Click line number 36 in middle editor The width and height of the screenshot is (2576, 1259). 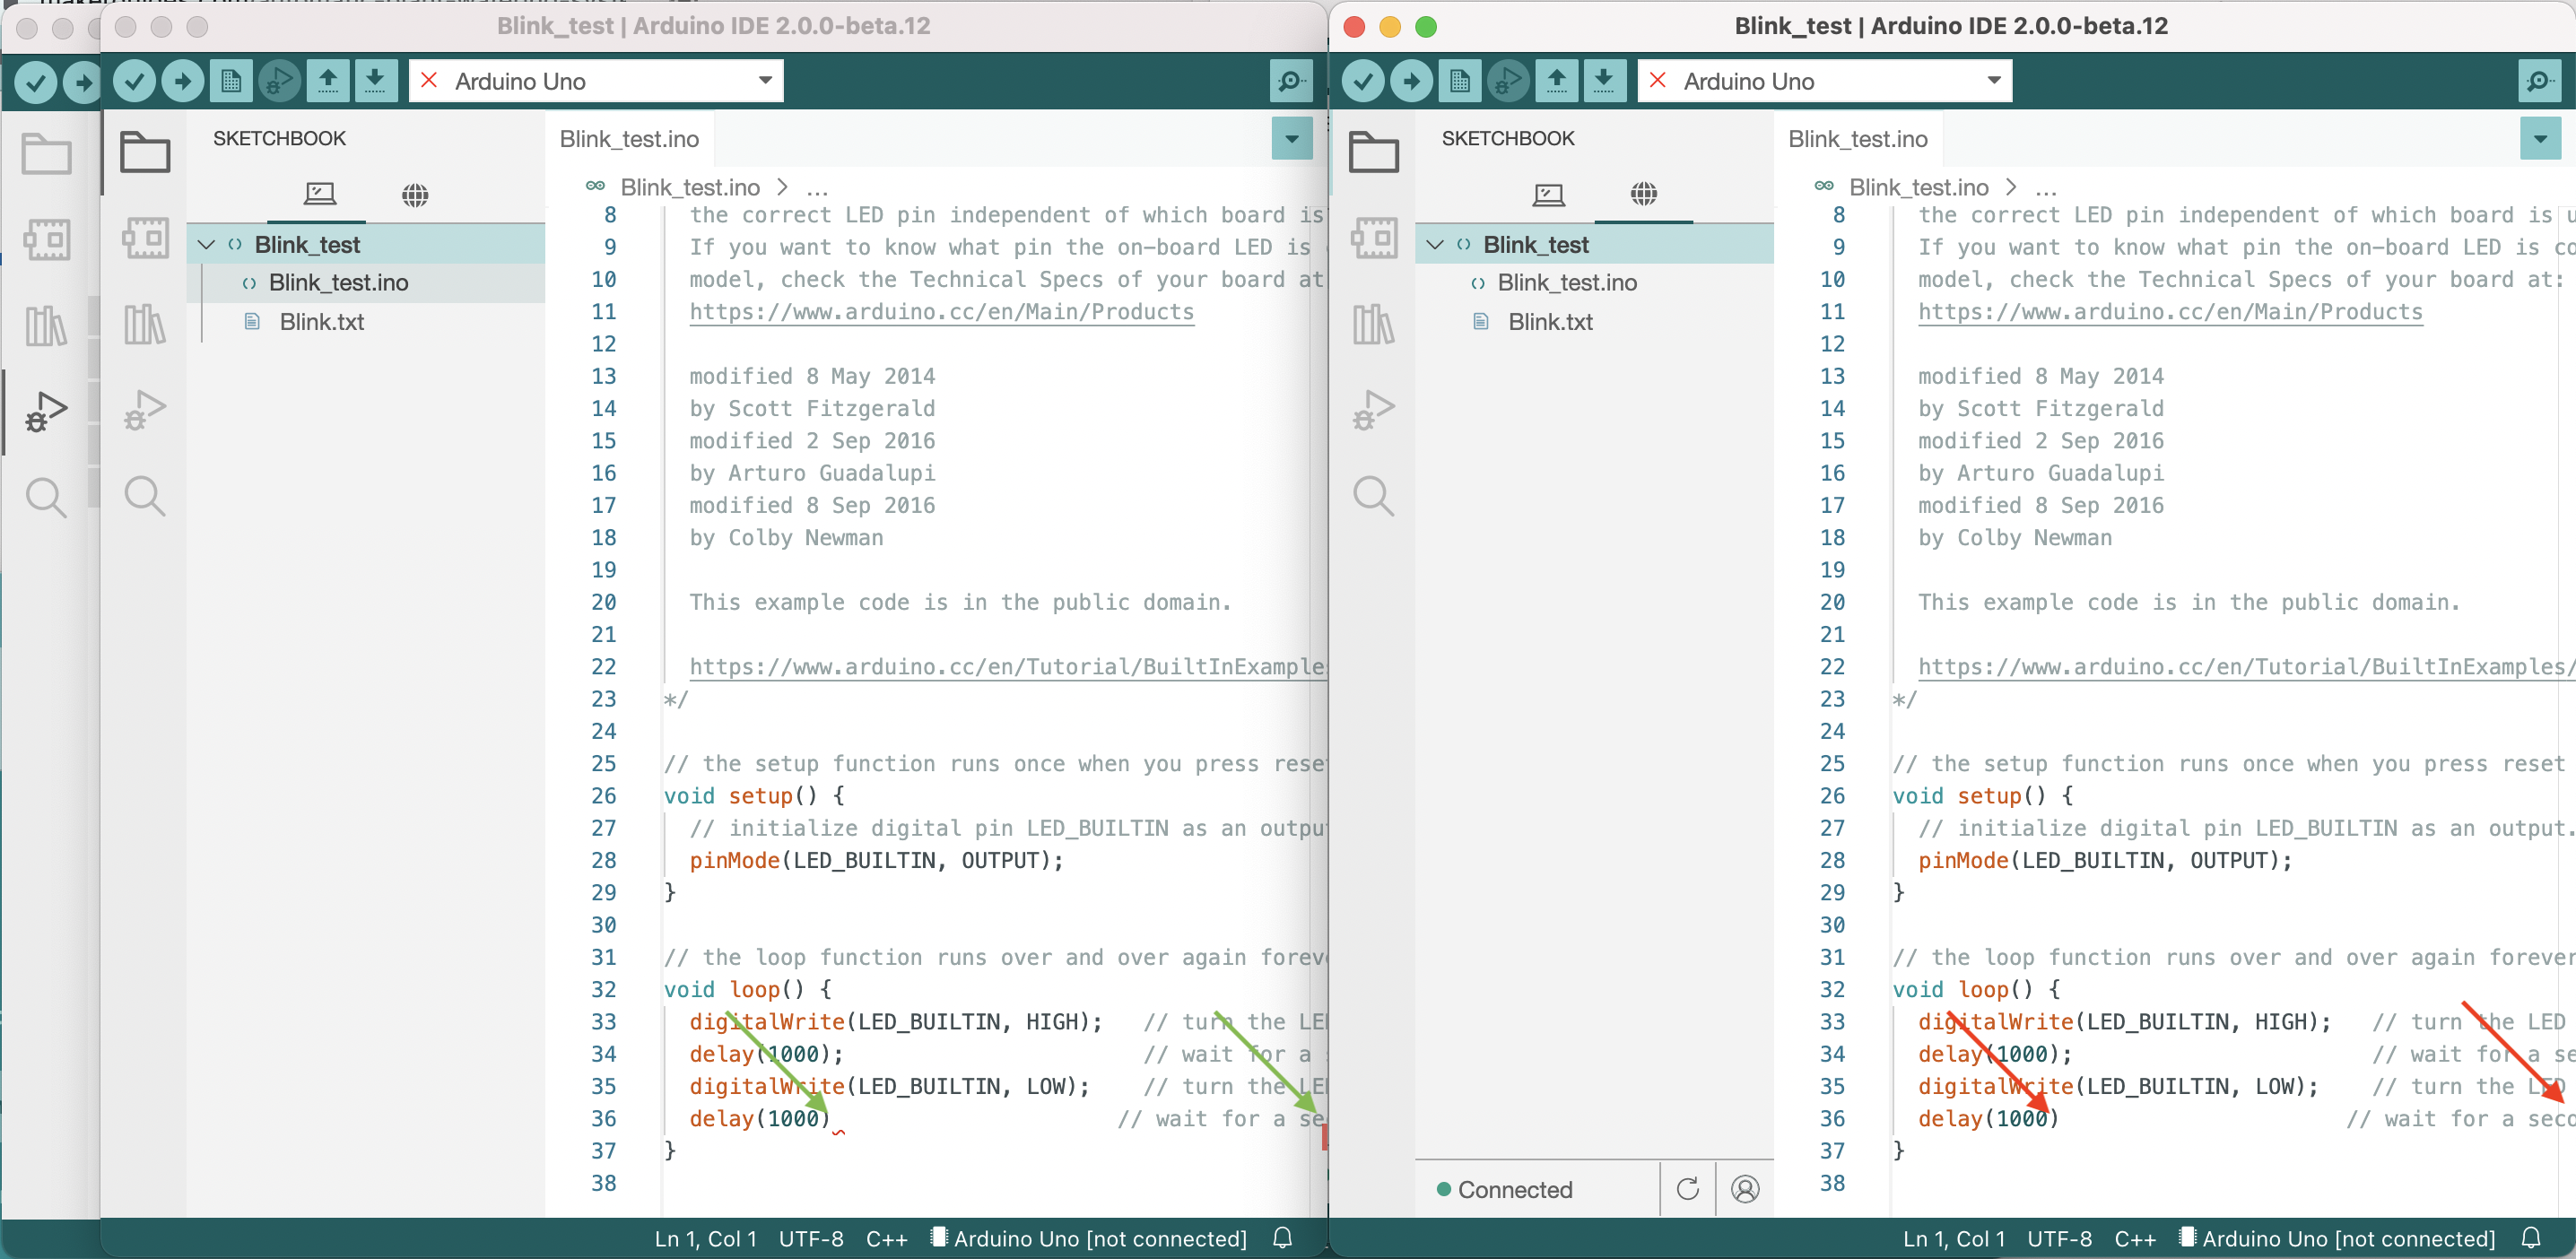[603, 1118]
